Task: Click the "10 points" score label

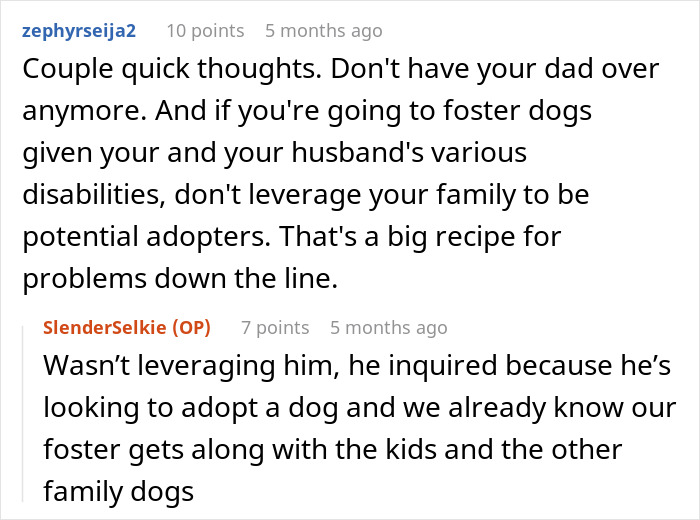Action: click(204, 31)
